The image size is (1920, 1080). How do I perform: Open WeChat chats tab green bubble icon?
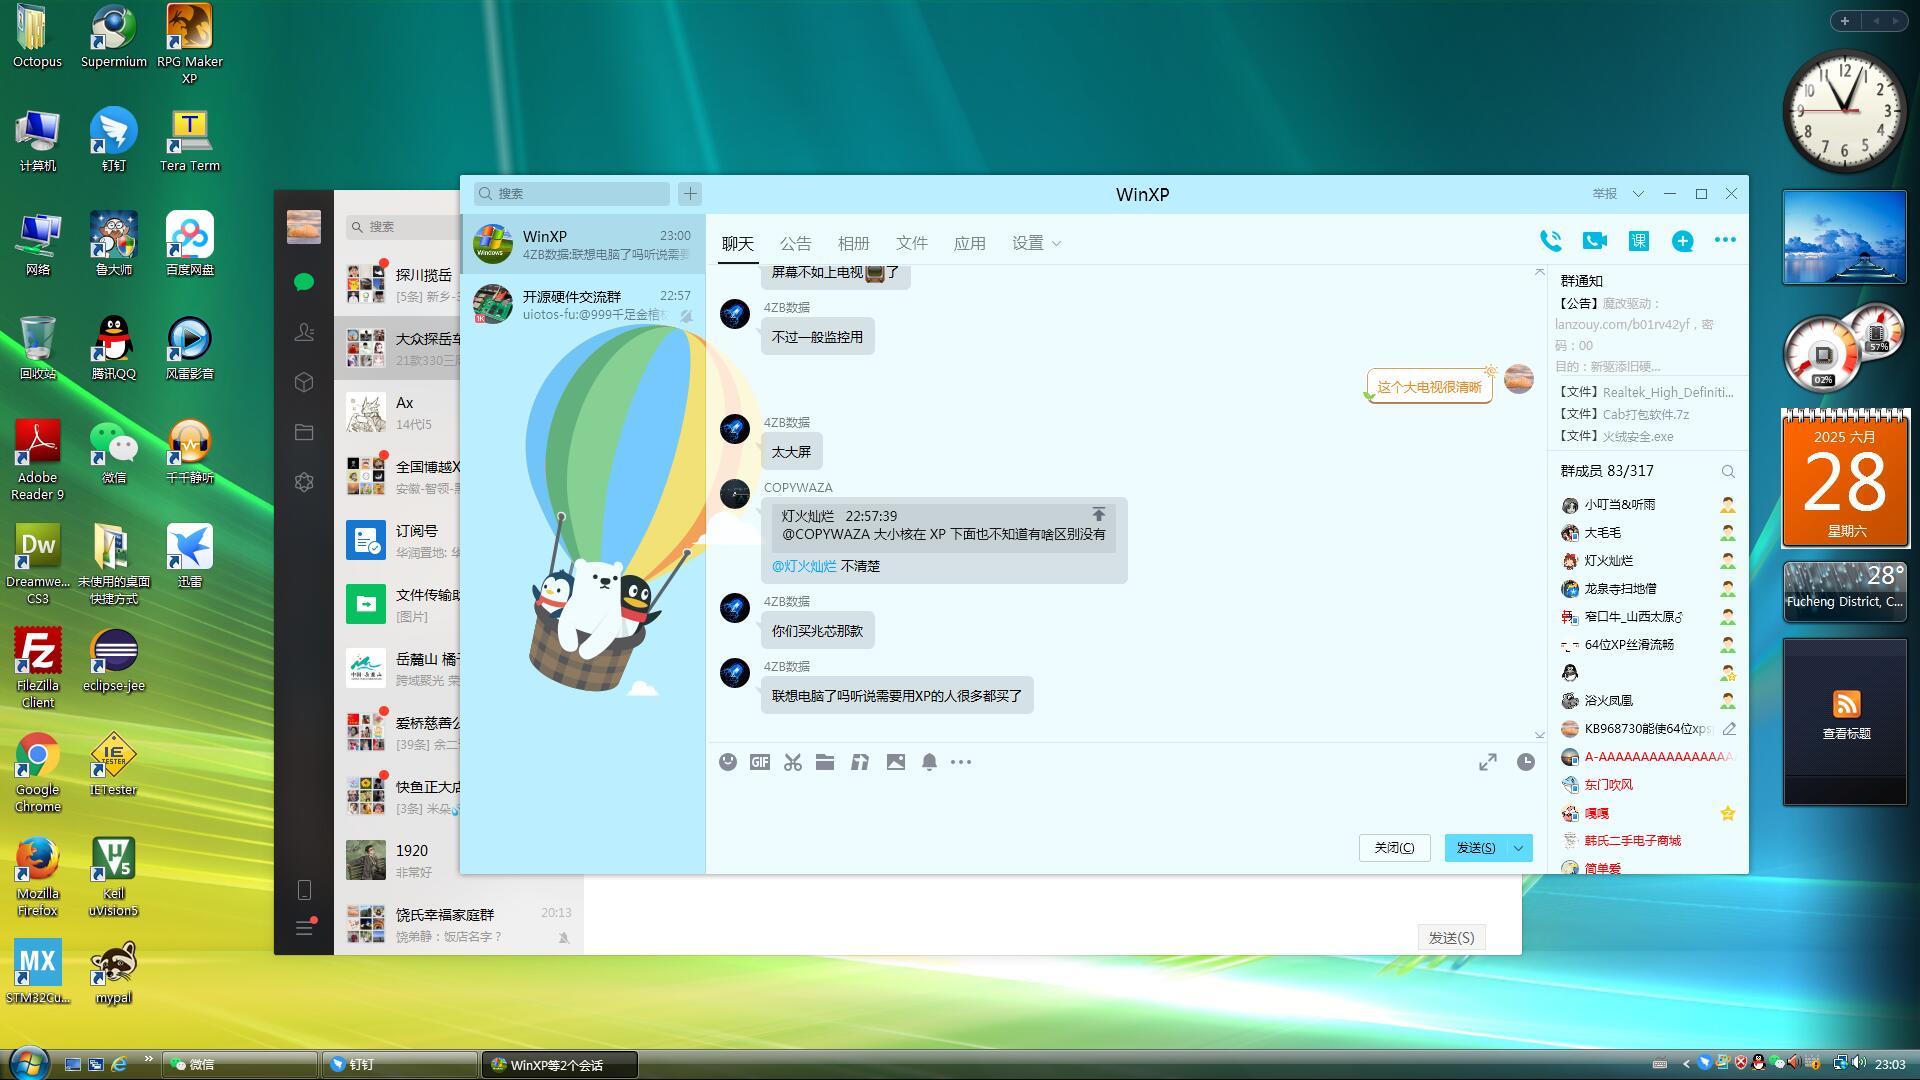pyautogui.click(x=305, y=282)
